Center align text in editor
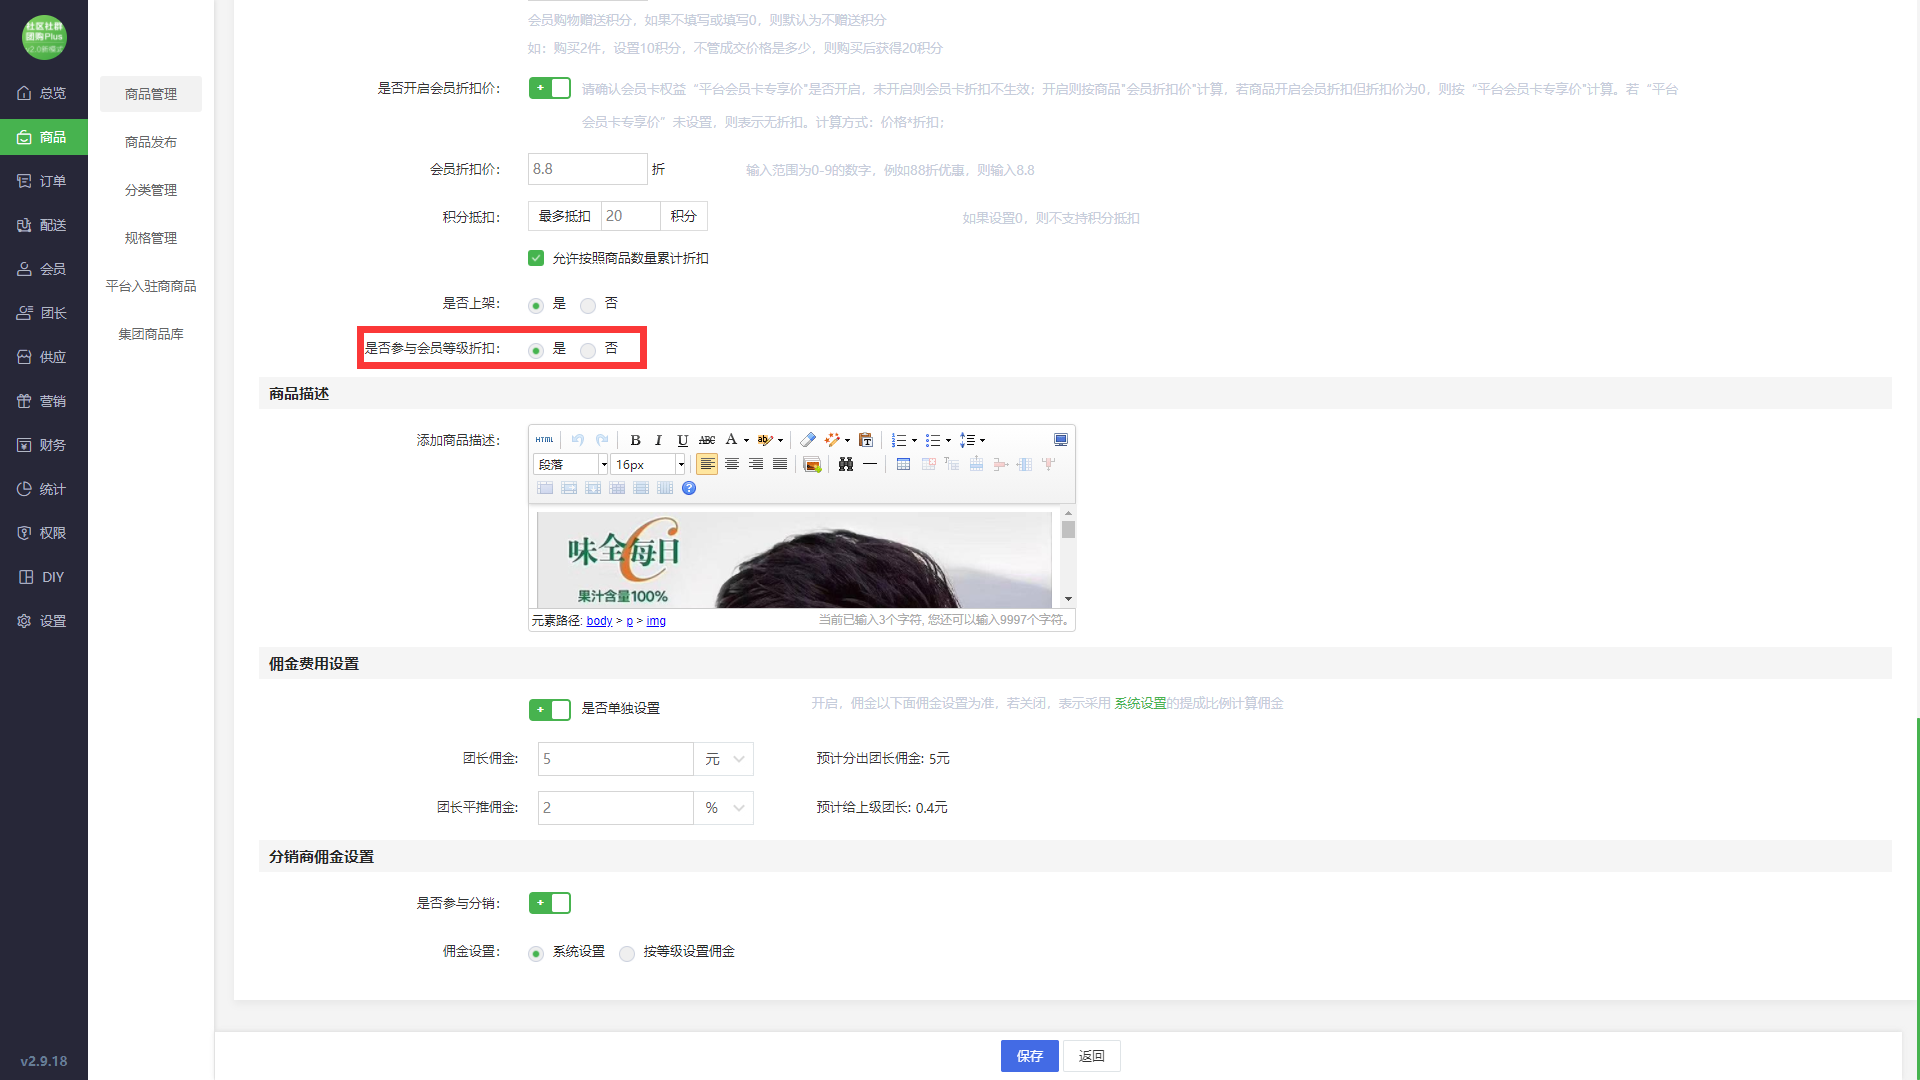This screenshot has width=1920, height=1080. coord(732,465)
